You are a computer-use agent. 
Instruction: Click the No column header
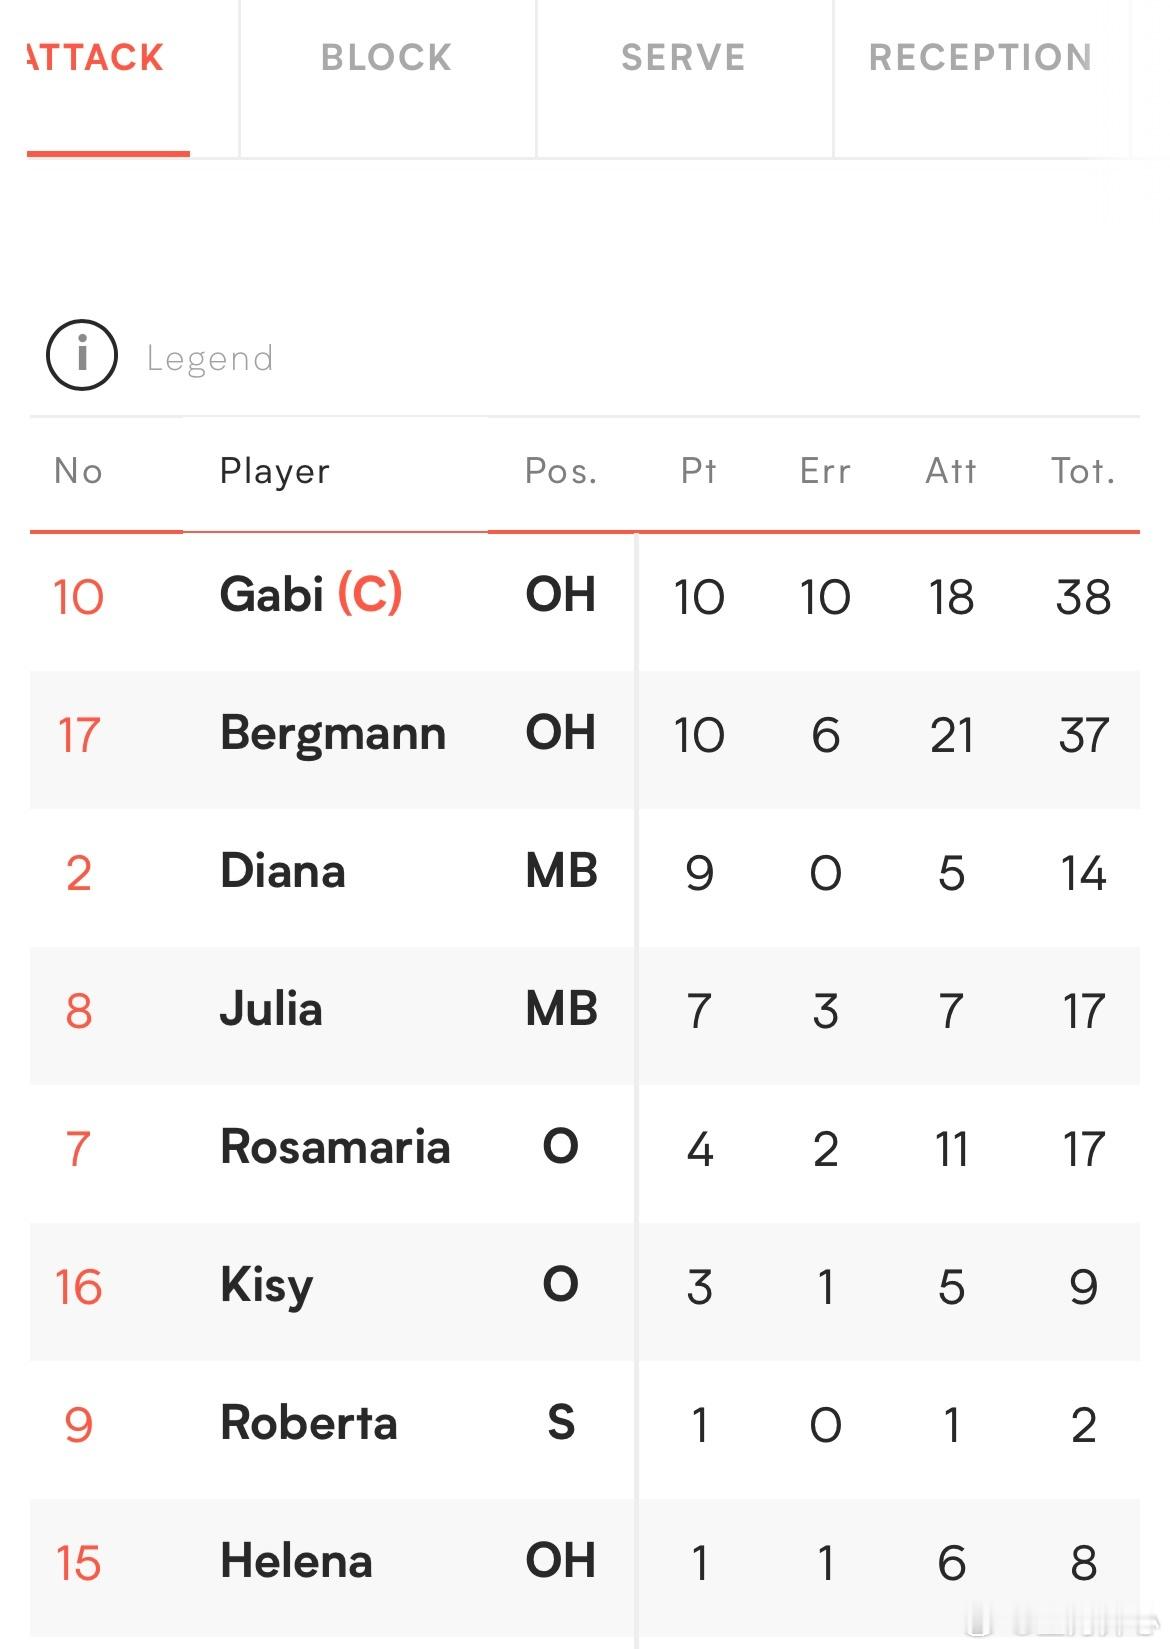78,471
